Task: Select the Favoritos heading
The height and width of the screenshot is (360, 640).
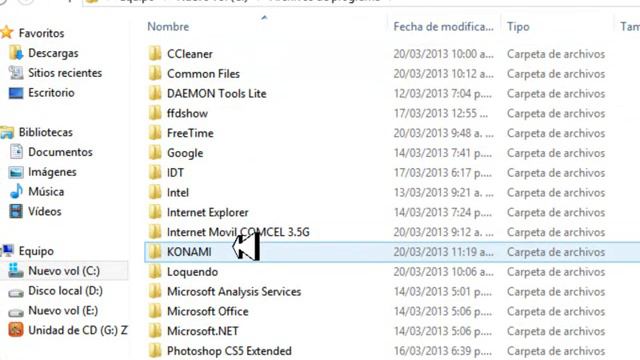Action: 41,33
